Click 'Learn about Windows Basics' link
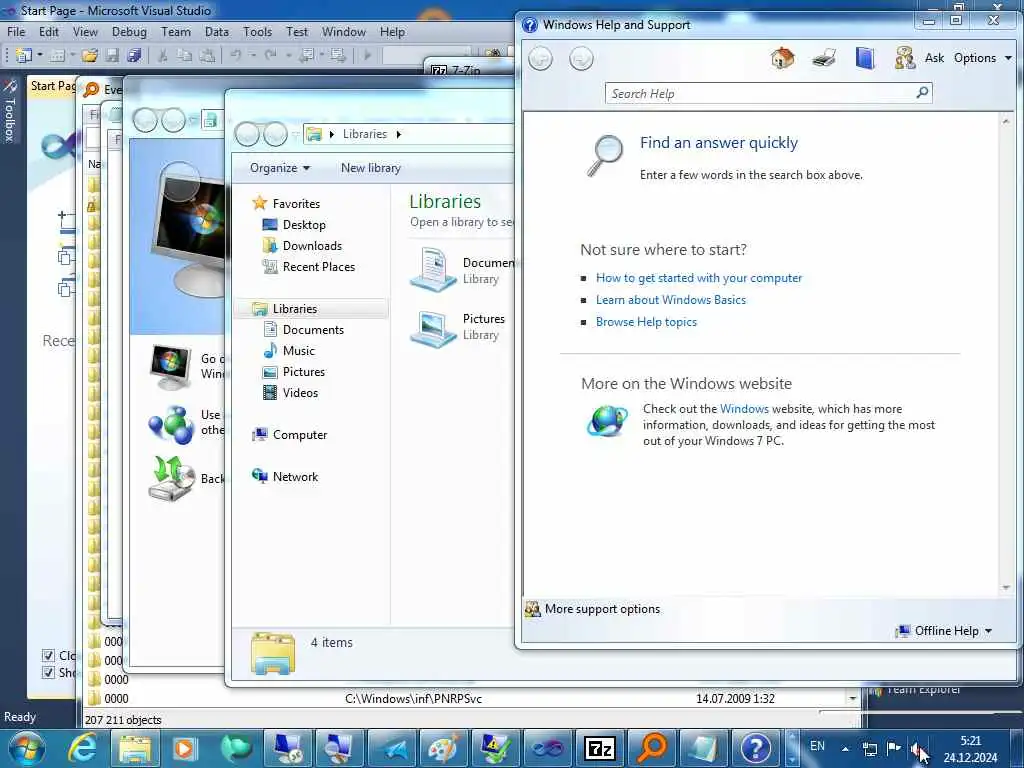 coord(671,300)
